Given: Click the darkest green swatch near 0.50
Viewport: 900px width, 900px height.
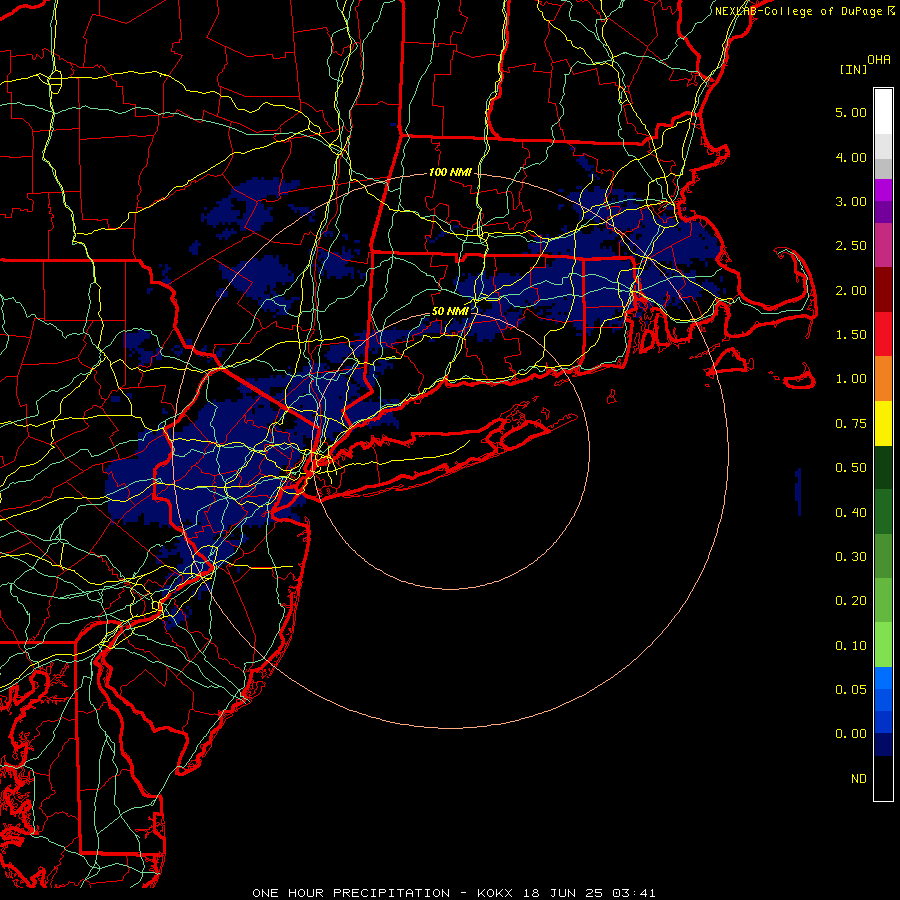Looking at the screenshot, I should pyautogui.click(x=883, y=467).
